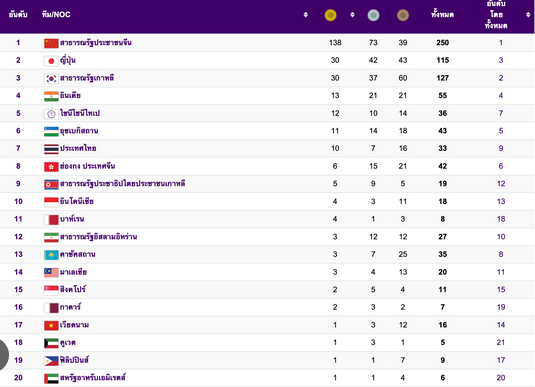Click the Japan flag icon
535x387 pixels.
[51, 61]
